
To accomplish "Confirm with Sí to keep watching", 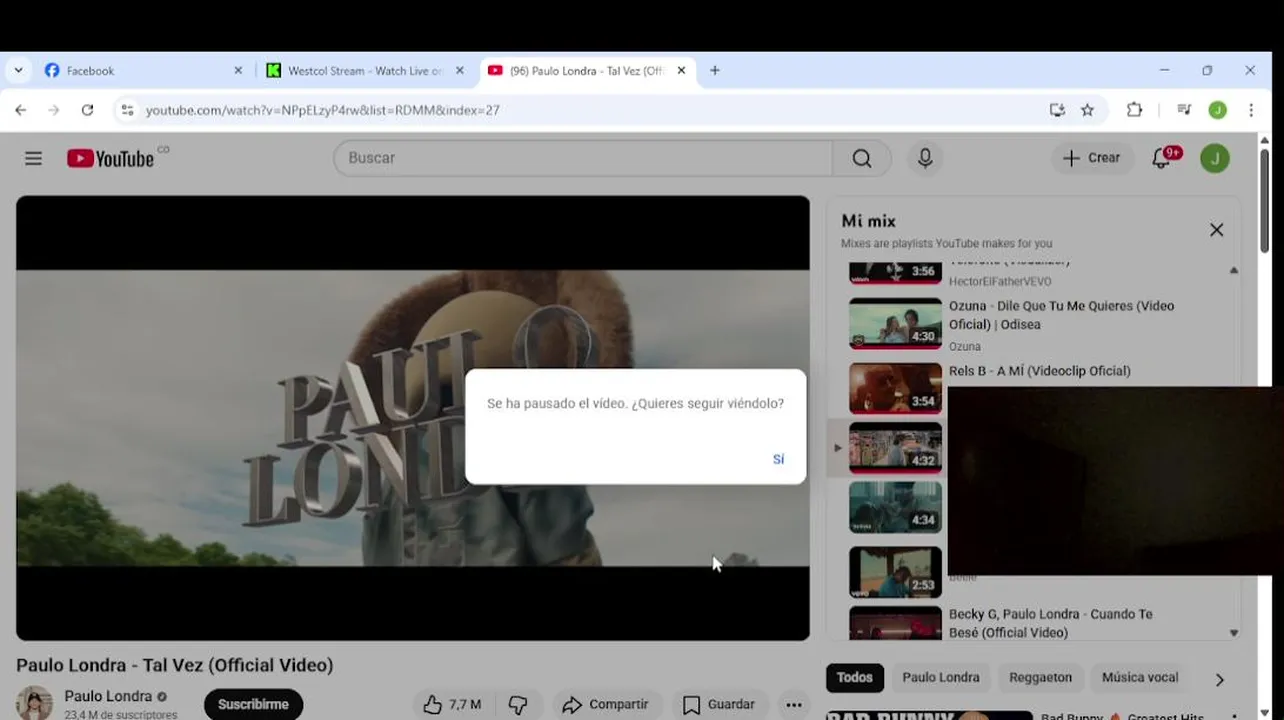I will click(778, 459).
